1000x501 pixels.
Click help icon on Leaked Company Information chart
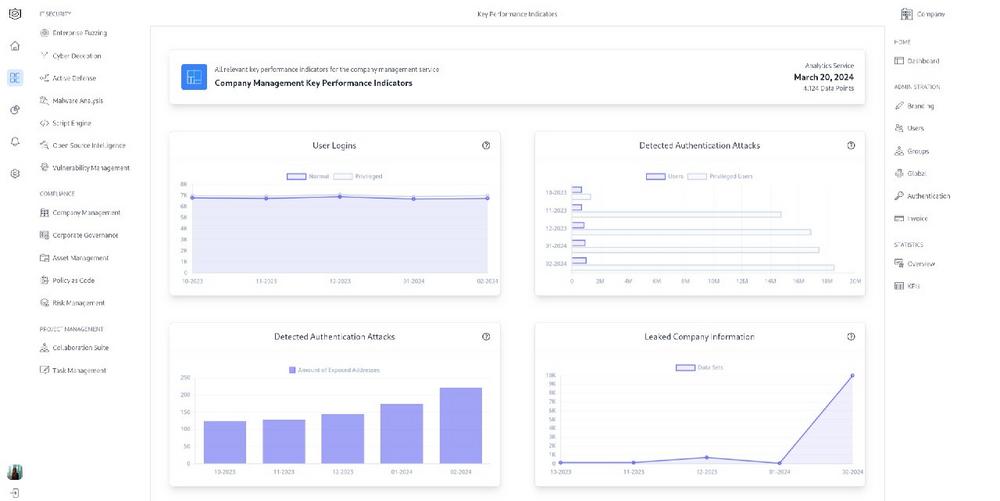click(x=851, y=337)
